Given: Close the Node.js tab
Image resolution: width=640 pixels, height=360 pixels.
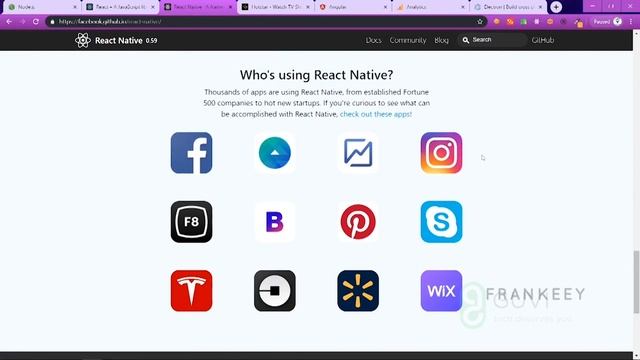Looking at the screenshot, I should (x=75, y=7).
